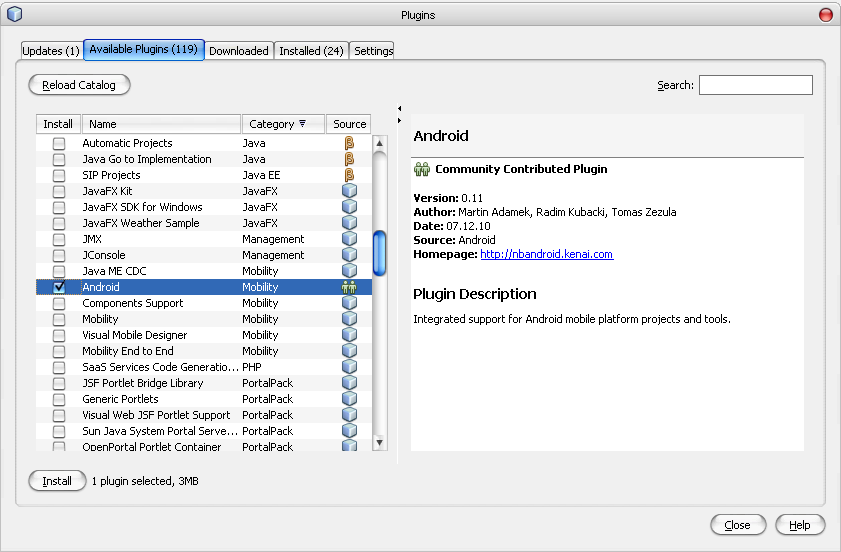Collapse the plugin list with left splitter arrow
This screenshot has width=841, height=552.
point(400,109)
